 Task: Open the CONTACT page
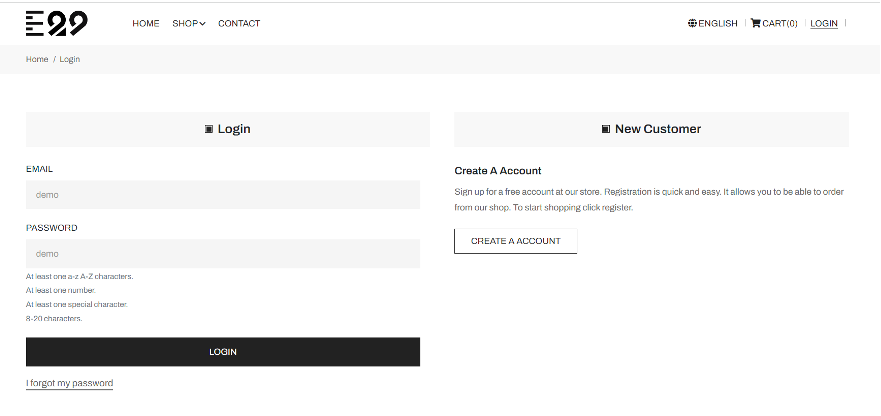point(239,23)
